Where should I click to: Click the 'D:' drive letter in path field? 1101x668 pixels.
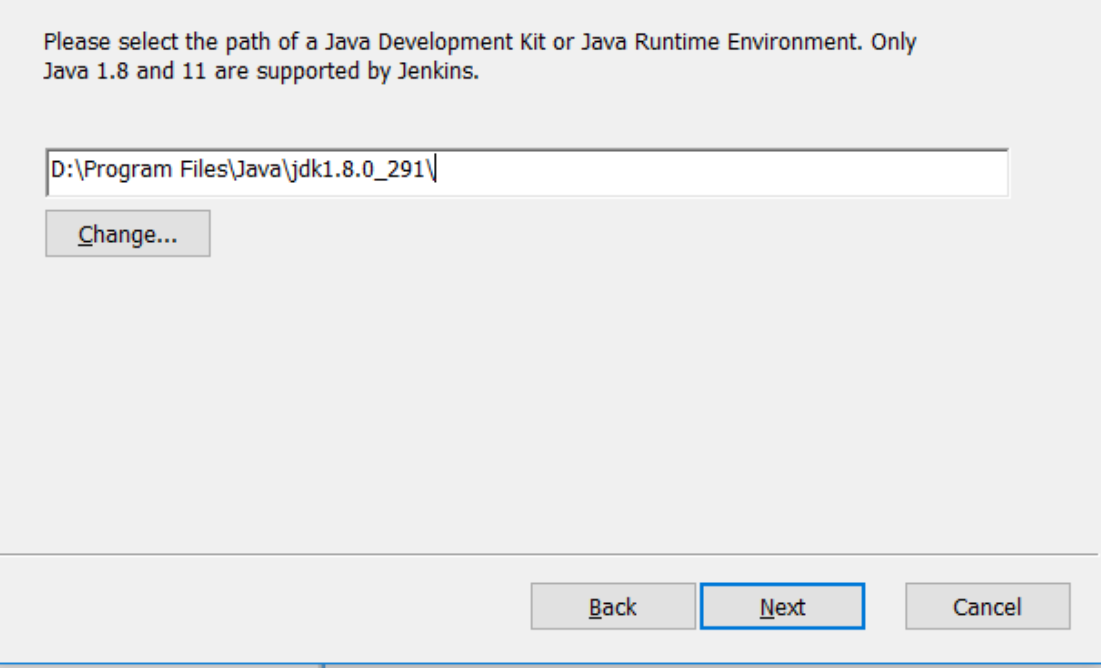pyautogui.click(x=60, y=173)
